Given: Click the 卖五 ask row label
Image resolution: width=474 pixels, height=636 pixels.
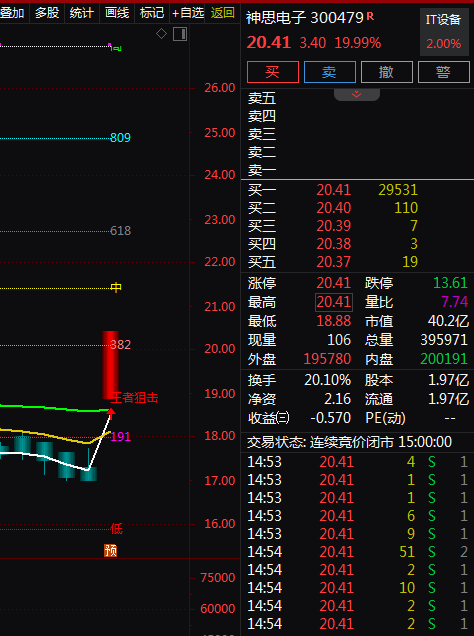Looking at the screenshot, I should (x=262, y=98).
